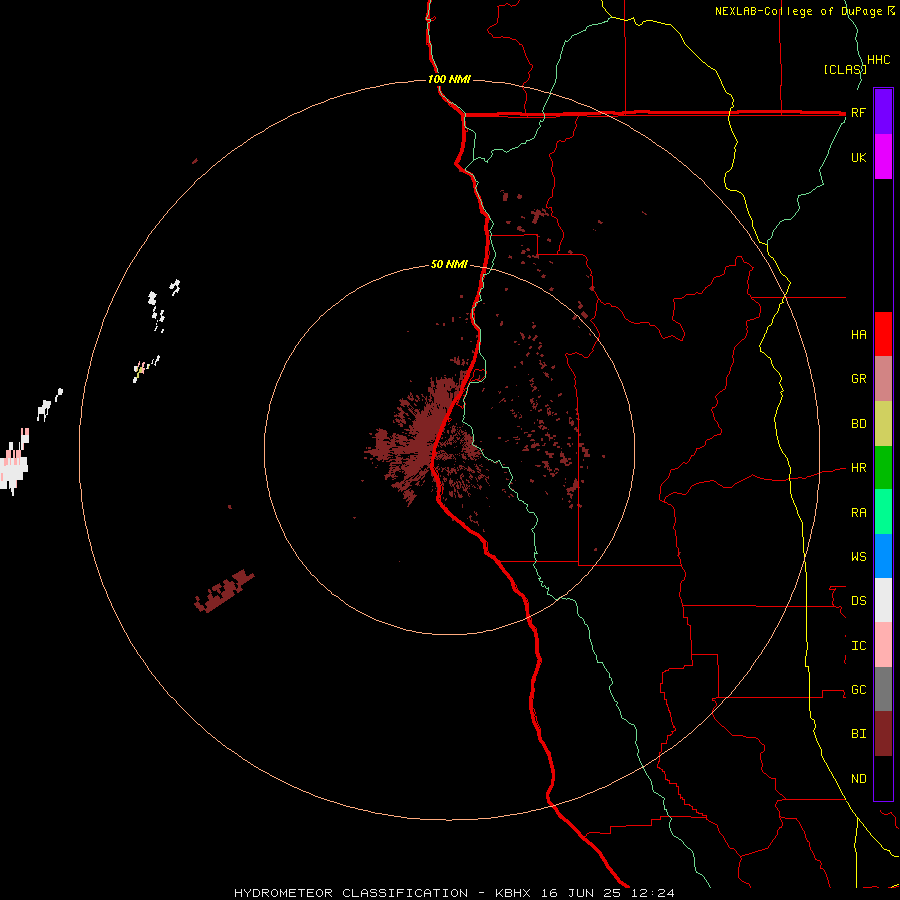Viewport: 900px width, 900px height.
Task: Click the [CLAS] units label
Action: [x=844, y=69]
